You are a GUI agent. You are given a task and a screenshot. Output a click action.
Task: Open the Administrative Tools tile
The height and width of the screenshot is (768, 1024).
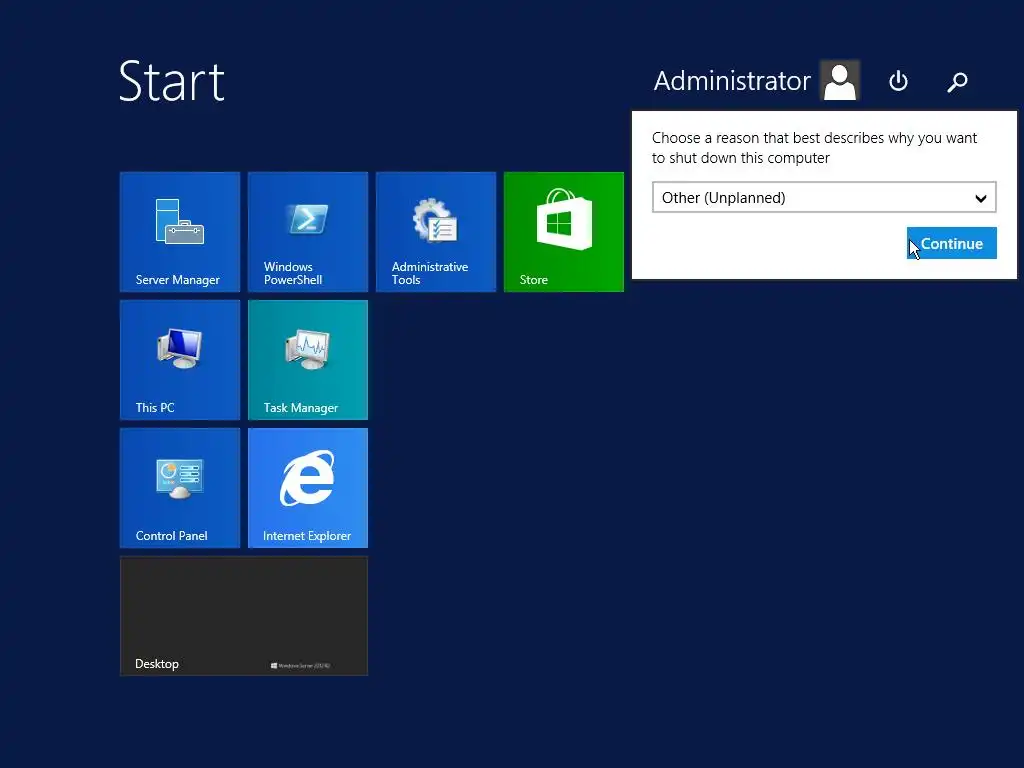click(x=436, y=232)
